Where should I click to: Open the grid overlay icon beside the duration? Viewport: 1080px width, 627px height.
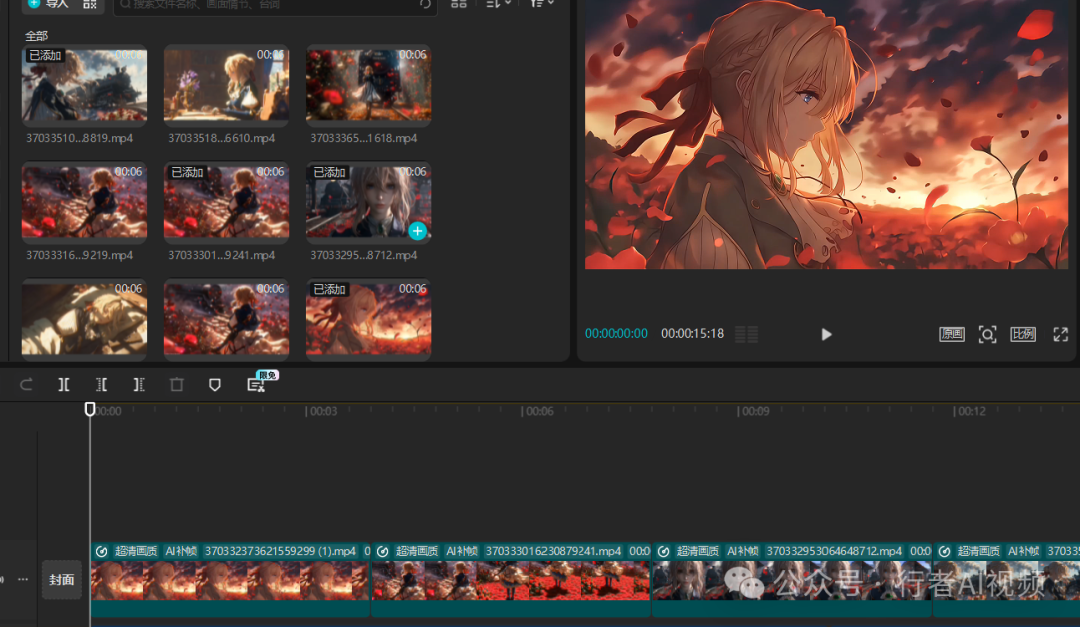747,334
